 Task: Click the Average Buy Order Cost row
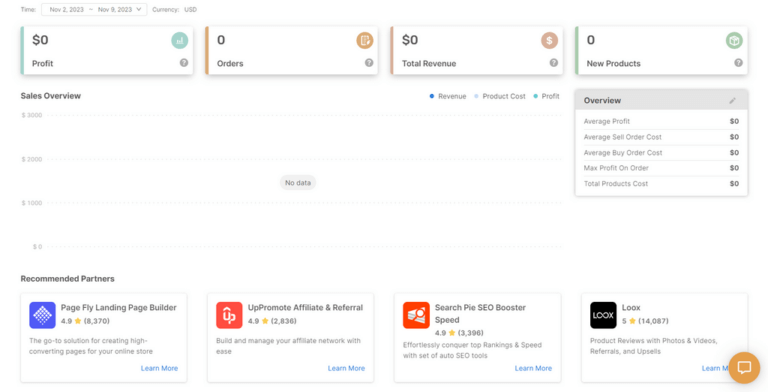(x=661, y=153)
